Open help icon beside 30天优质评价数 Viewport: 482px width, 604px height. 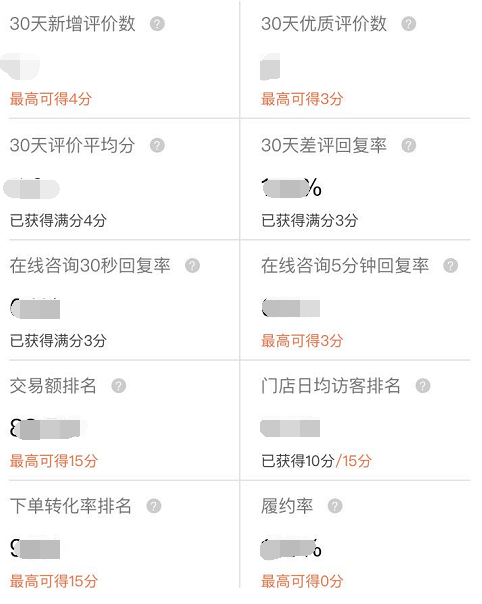click(408, 24)
